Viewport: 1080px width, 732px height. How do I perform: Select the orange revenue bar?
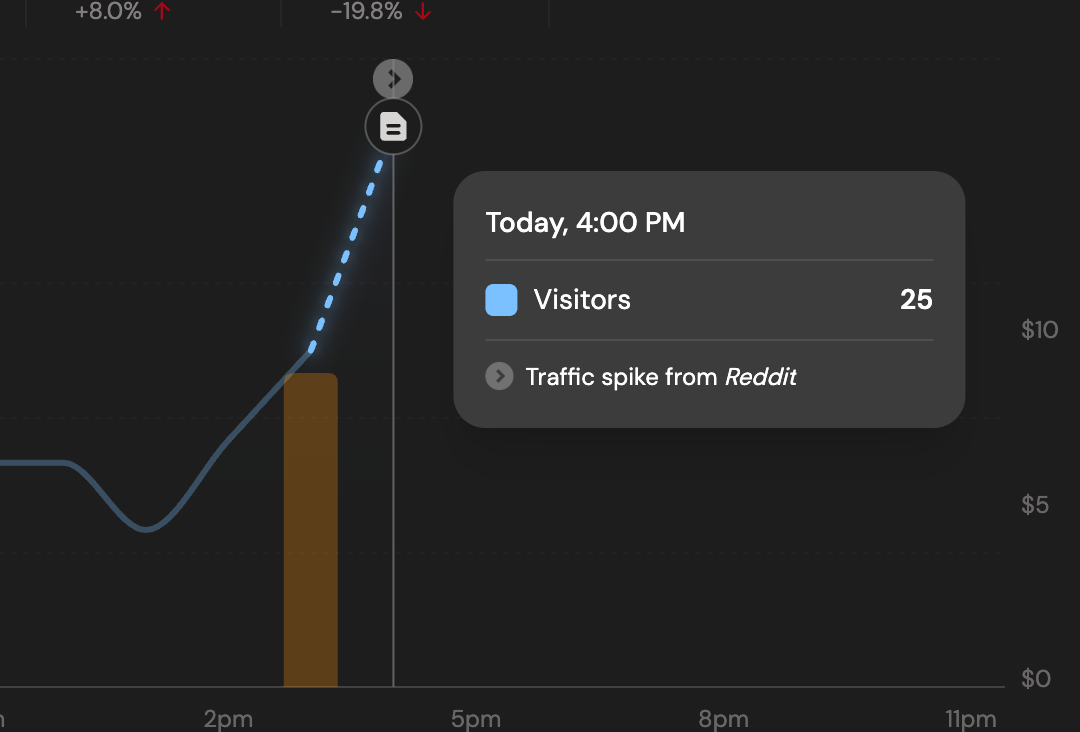tap(310, 530)
